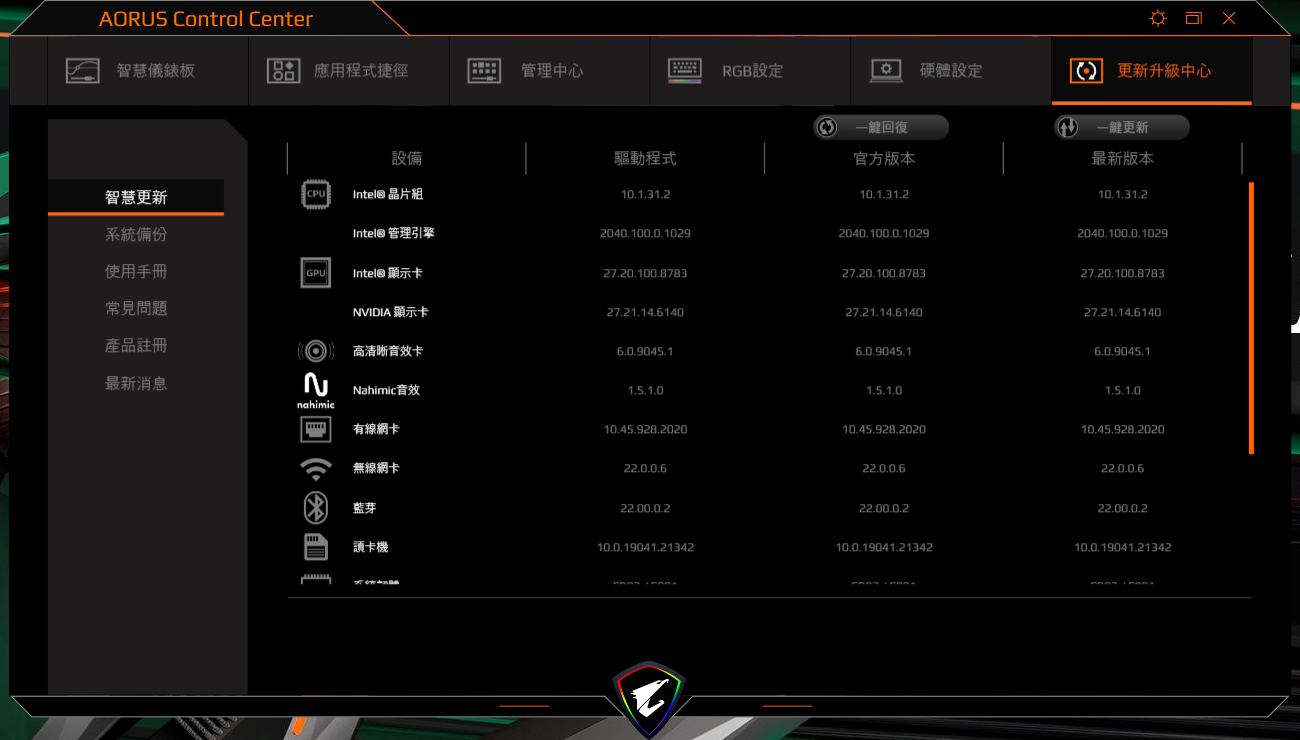Select 智慧更新 in the sidebar
1300x740 pixels.
coord(136,197)
